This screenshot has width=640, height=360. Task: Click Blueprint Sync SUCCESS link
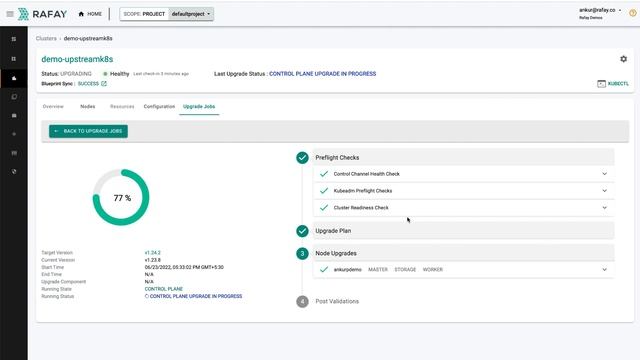88,84
